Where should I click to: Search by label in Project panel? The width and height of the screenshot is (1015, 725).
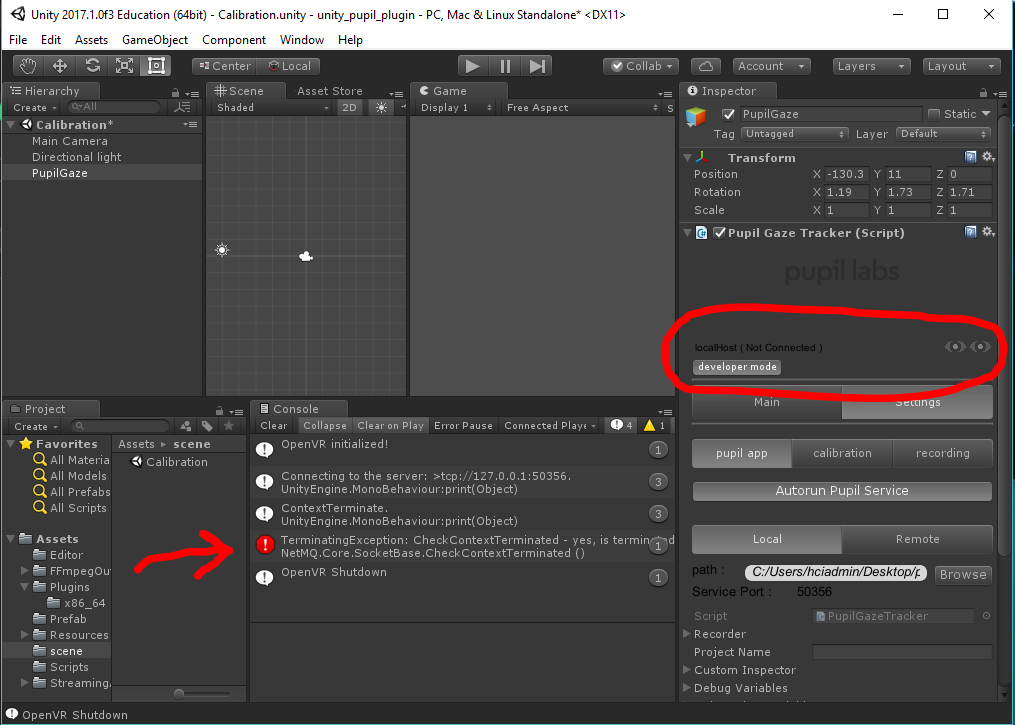(207, 426)
